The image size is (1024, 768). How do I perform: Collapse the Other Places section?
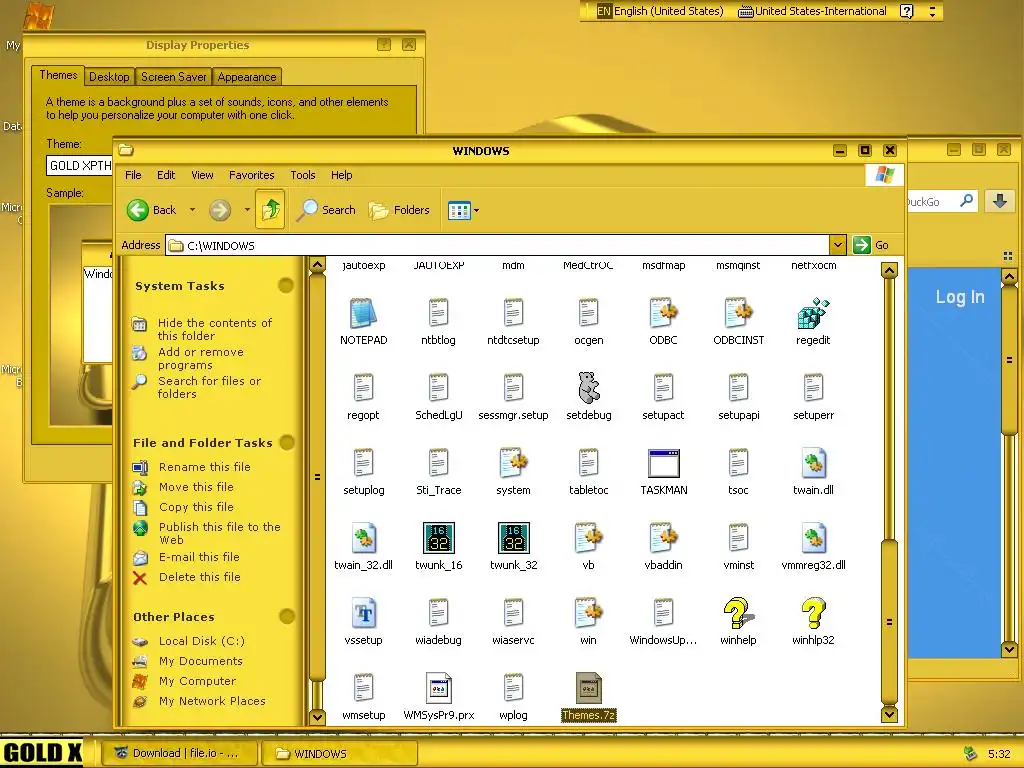287,616
